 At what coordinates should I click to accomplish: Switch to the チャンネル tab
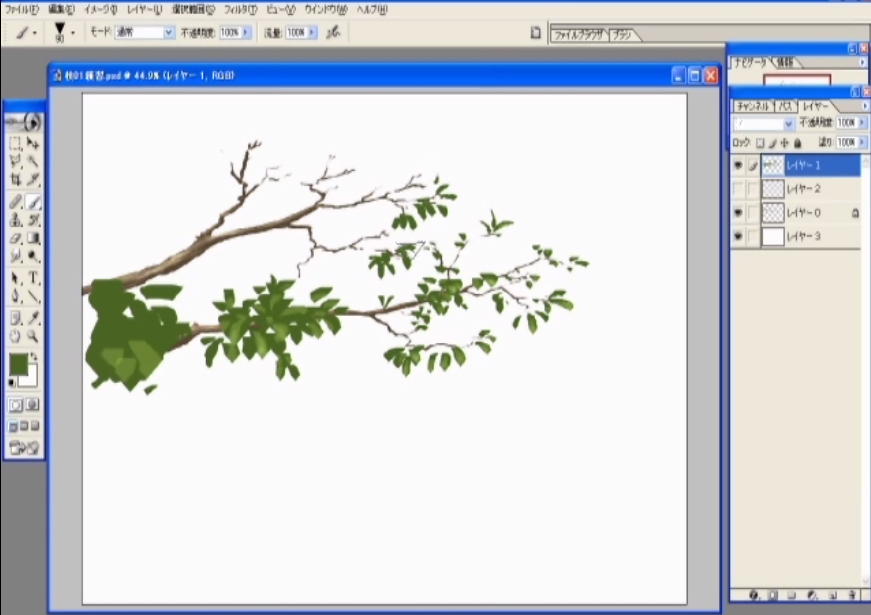point(753,106)
